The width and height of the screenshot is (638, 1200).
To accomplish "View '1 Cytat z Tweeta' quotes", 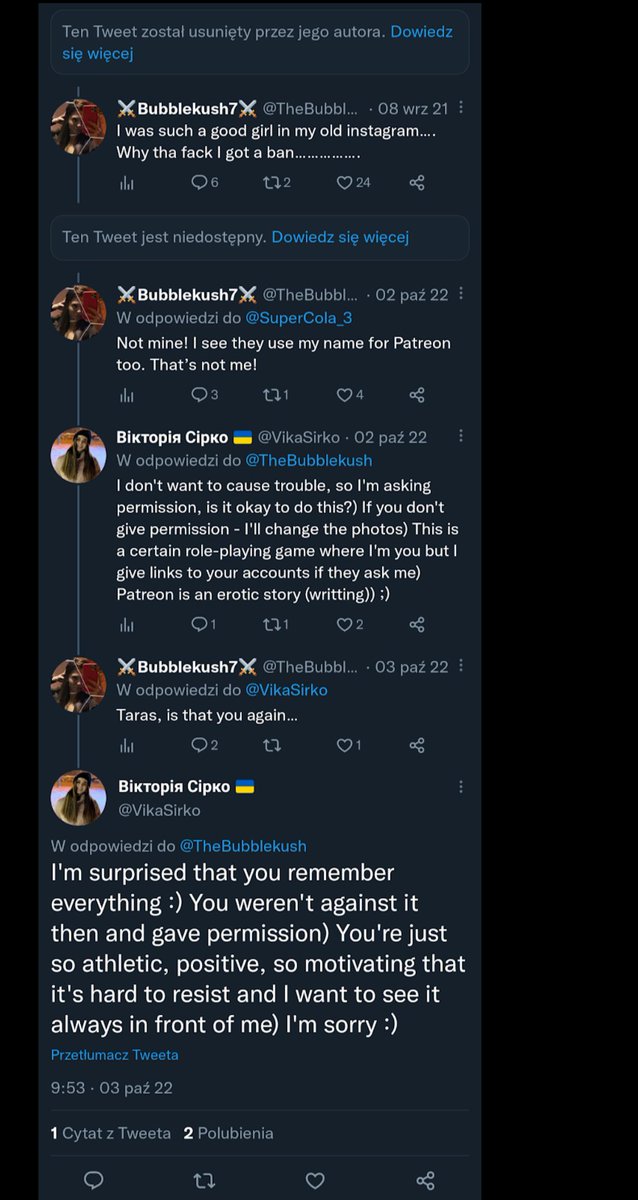I will [x=111, y=1133].
